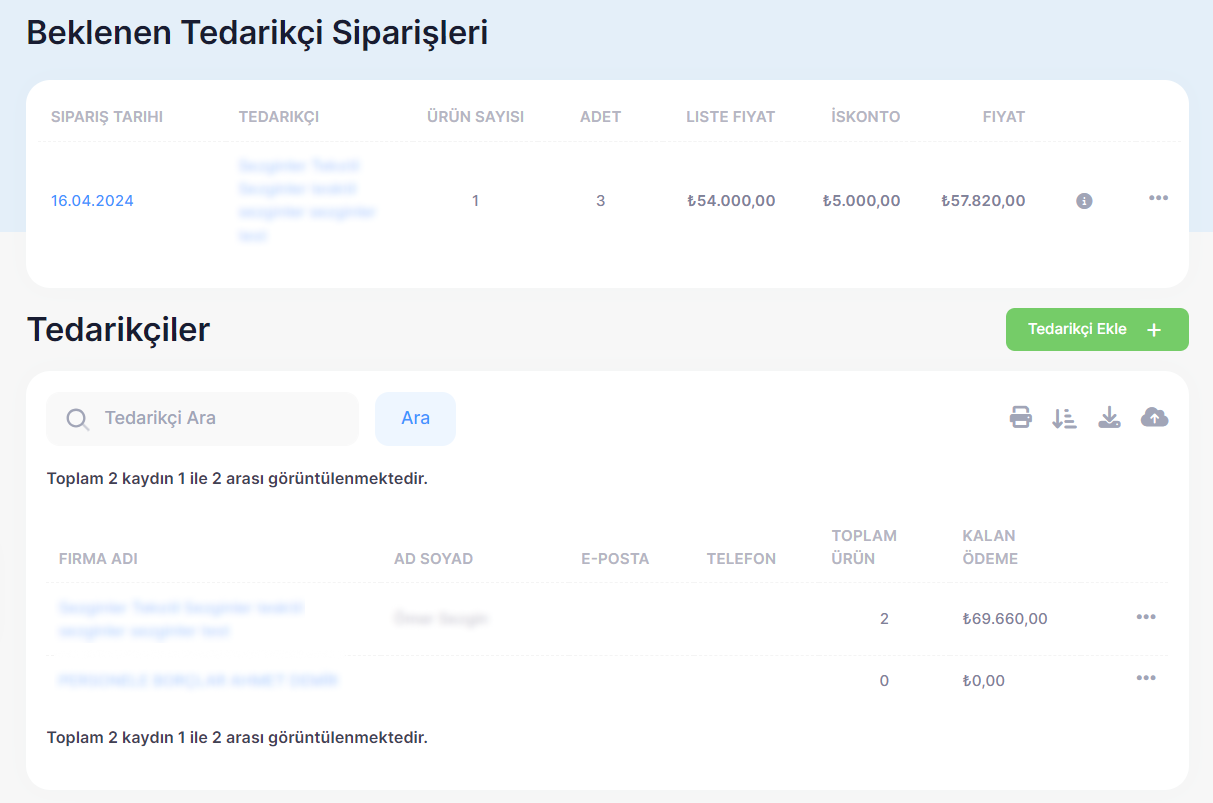The width and height of the screenshot is (1213, 803).
Task: Open three-dot menu for ₺0,00 supplier row
Action: [x=1146, y=678]
